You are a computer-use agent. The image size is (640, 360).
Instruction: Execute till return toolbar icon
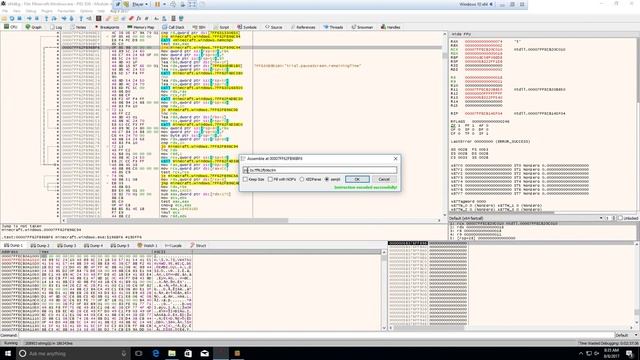pyautogui.click(x=81, y=18)
